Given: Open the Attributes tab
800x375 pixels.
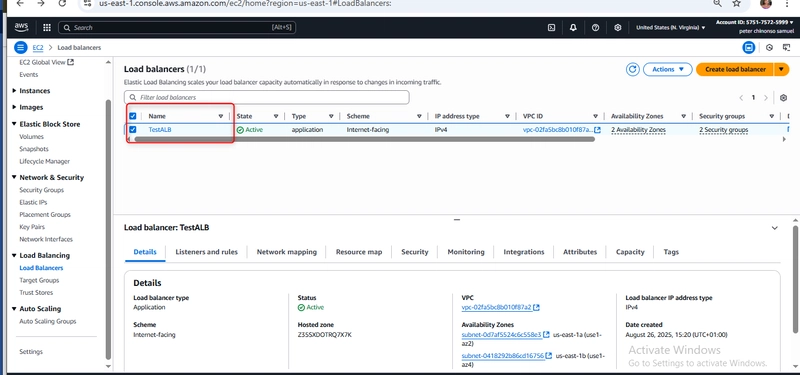Looking at the screenshot, I should pyautogui.click(x=580, y=252).
